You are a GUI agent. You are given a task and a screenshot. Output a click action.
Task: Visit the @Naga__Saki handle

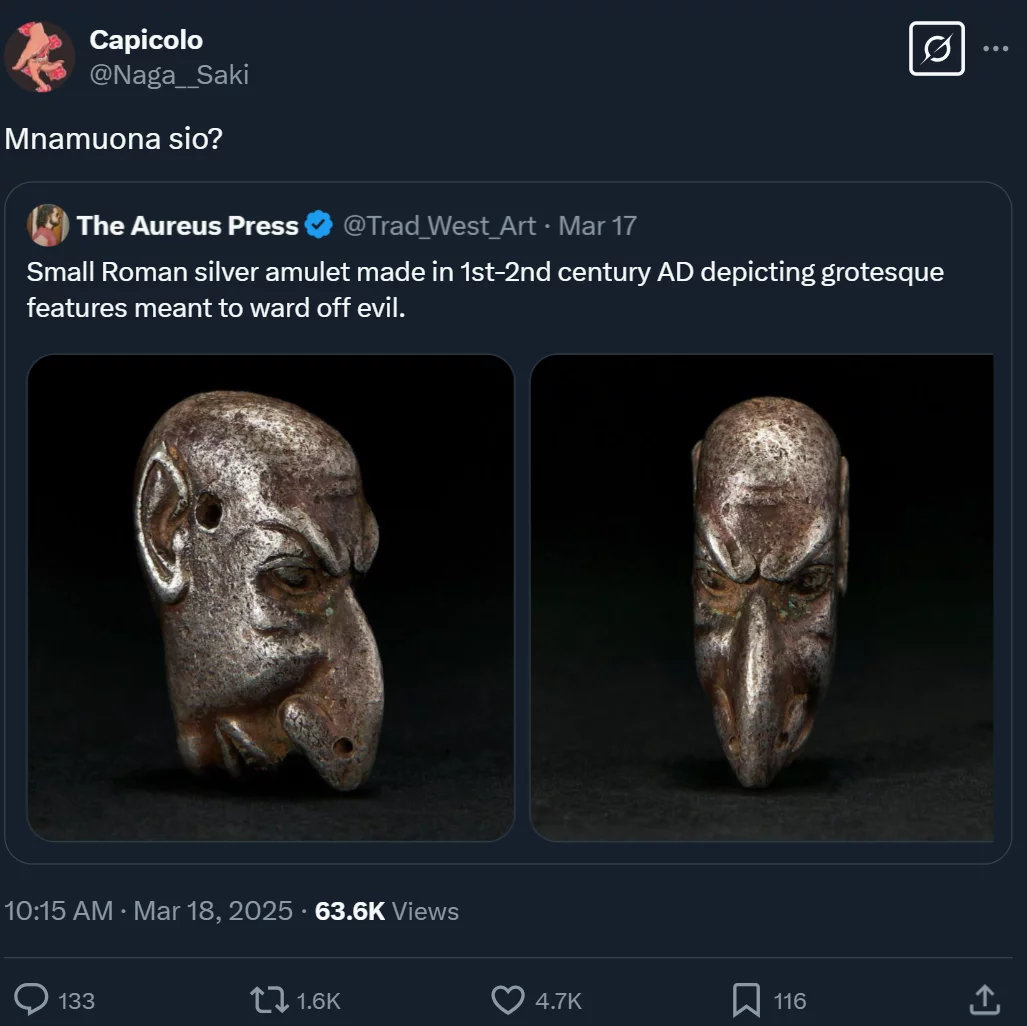click(x=168, y=74)
